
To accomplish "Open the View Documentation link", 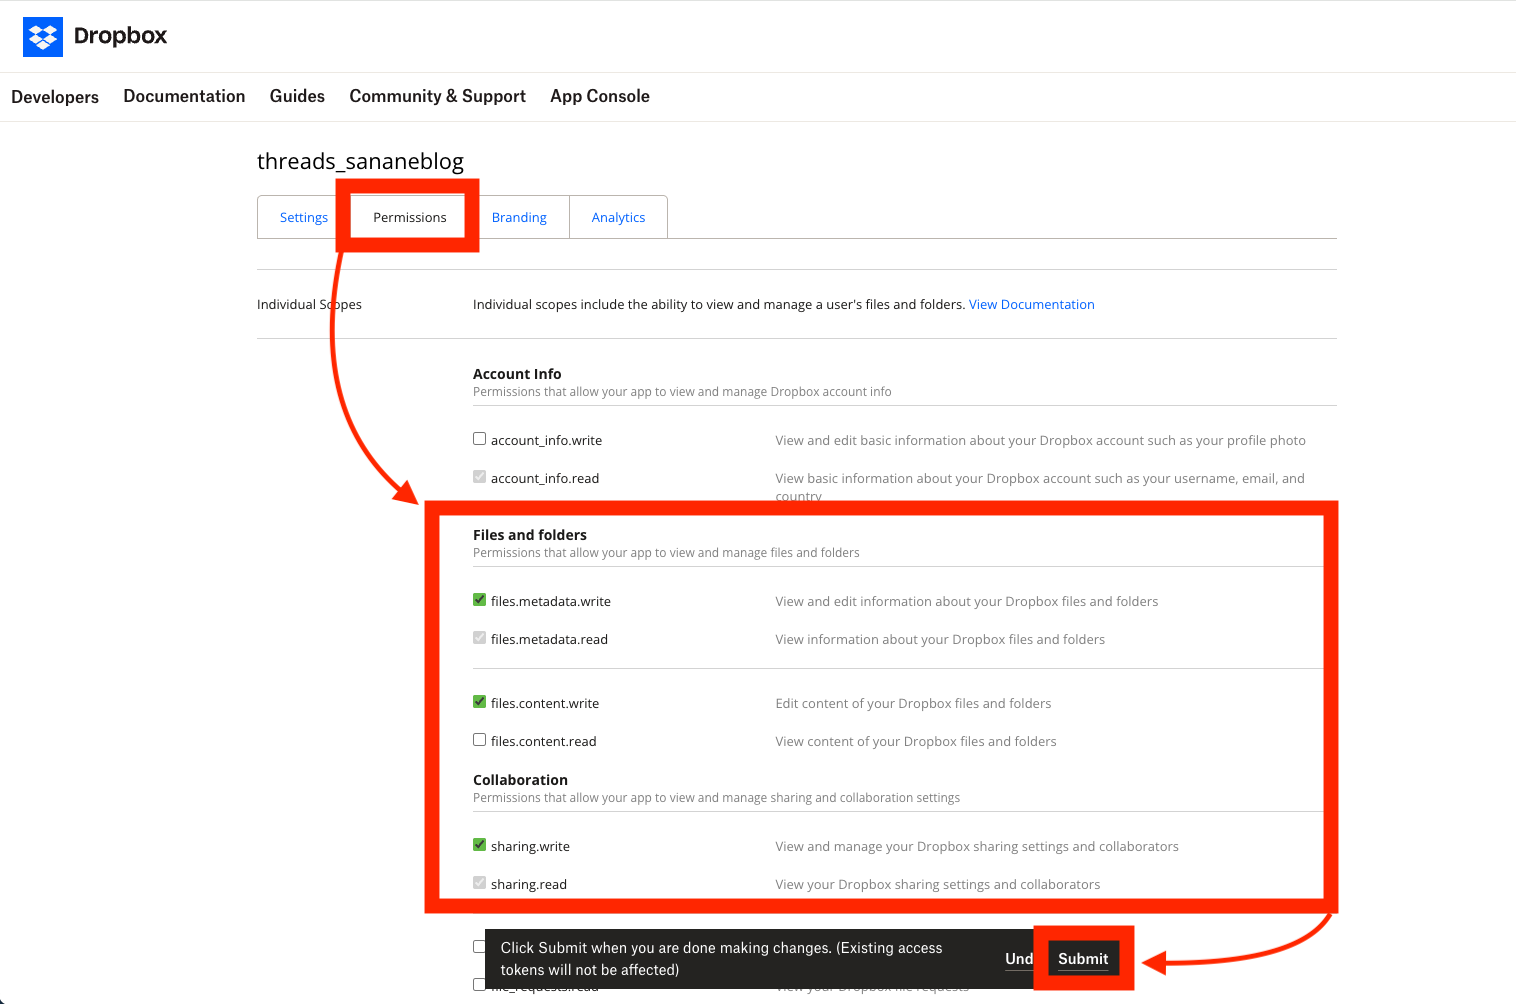I will pos(1031,304).
